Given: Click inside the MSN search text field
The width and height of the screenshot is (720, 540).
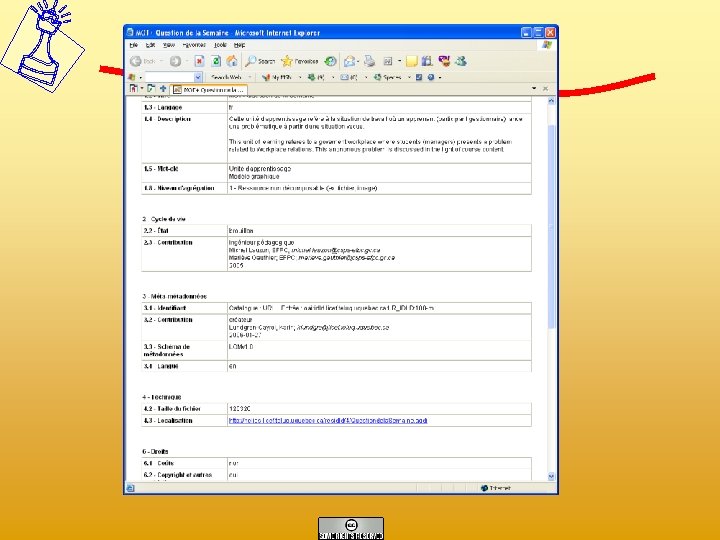Looking at the screenshot, I should 169,77.
